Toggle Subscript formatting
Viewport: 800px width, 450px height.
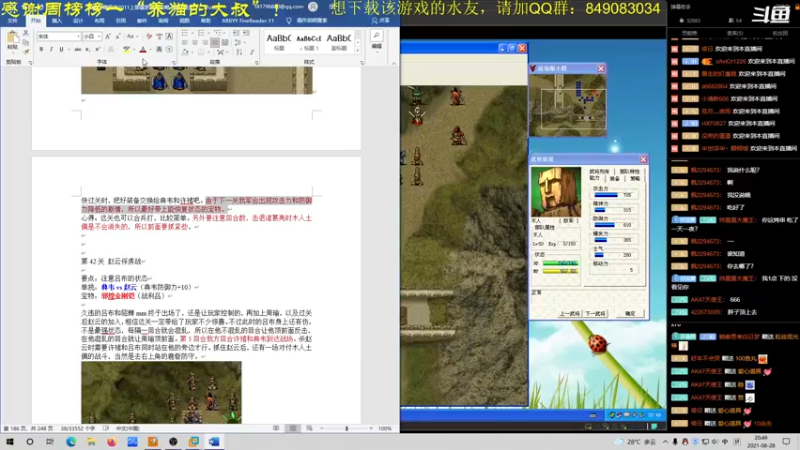pos(88,49)
